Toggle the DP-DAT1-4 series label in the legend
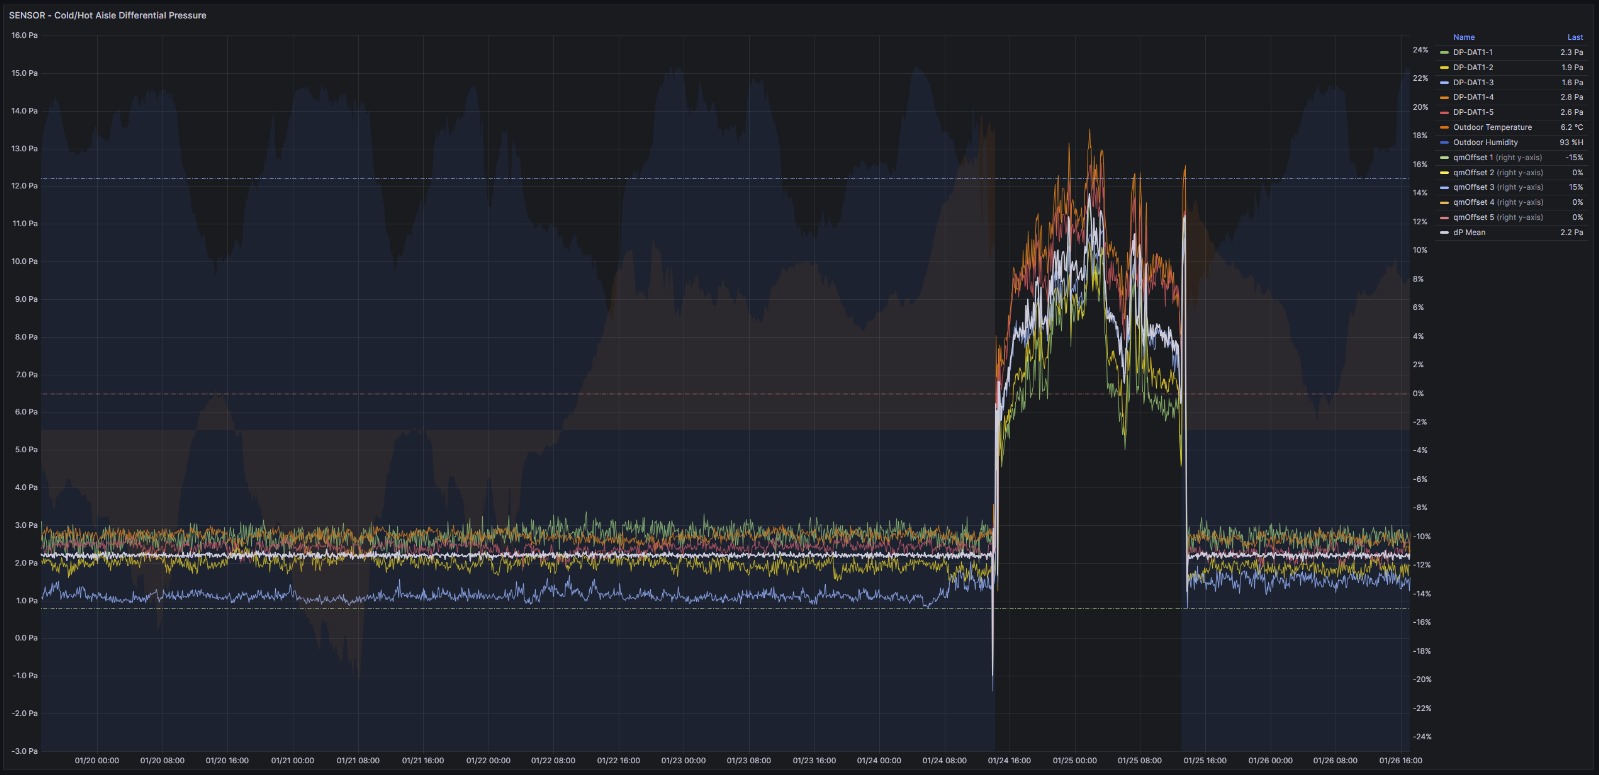This screenshot has width=1599, height=775. point(1473,97)
